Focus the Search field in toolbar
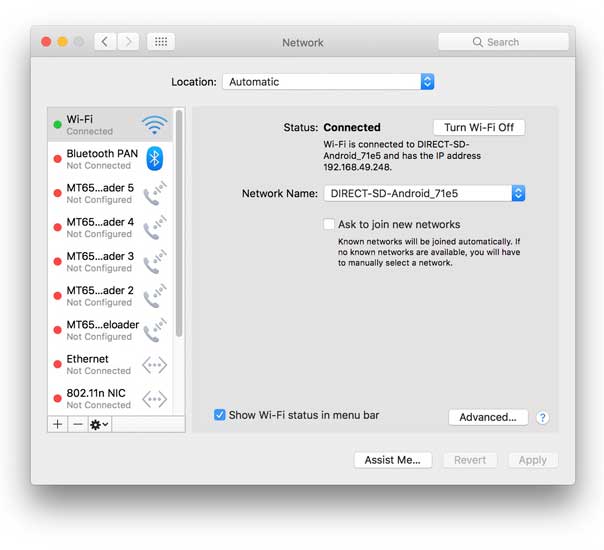The height and width of the screenshot is (550, 604). [x=503, y=42]
